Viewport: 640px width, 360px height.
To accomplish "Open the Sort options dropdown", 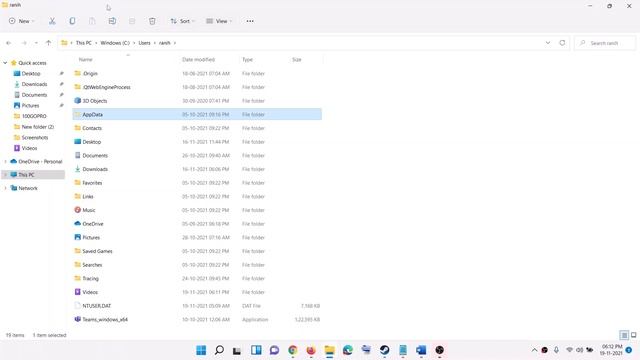I will click(x=182, y=21).
